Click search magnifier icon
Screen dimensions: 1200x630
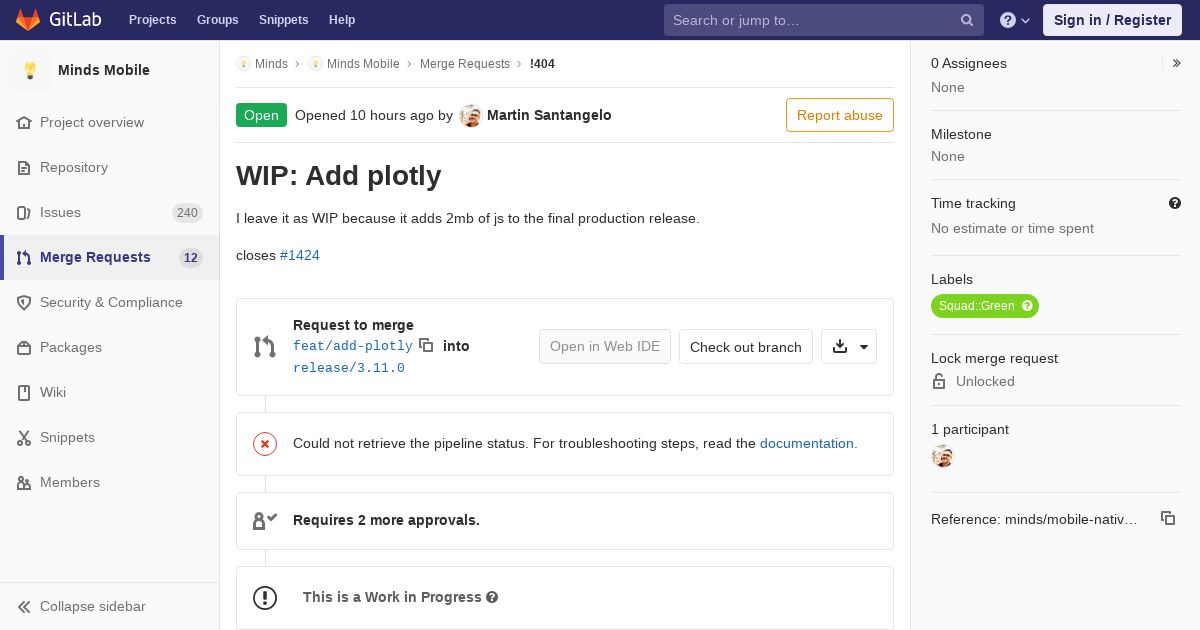point(967,20)
